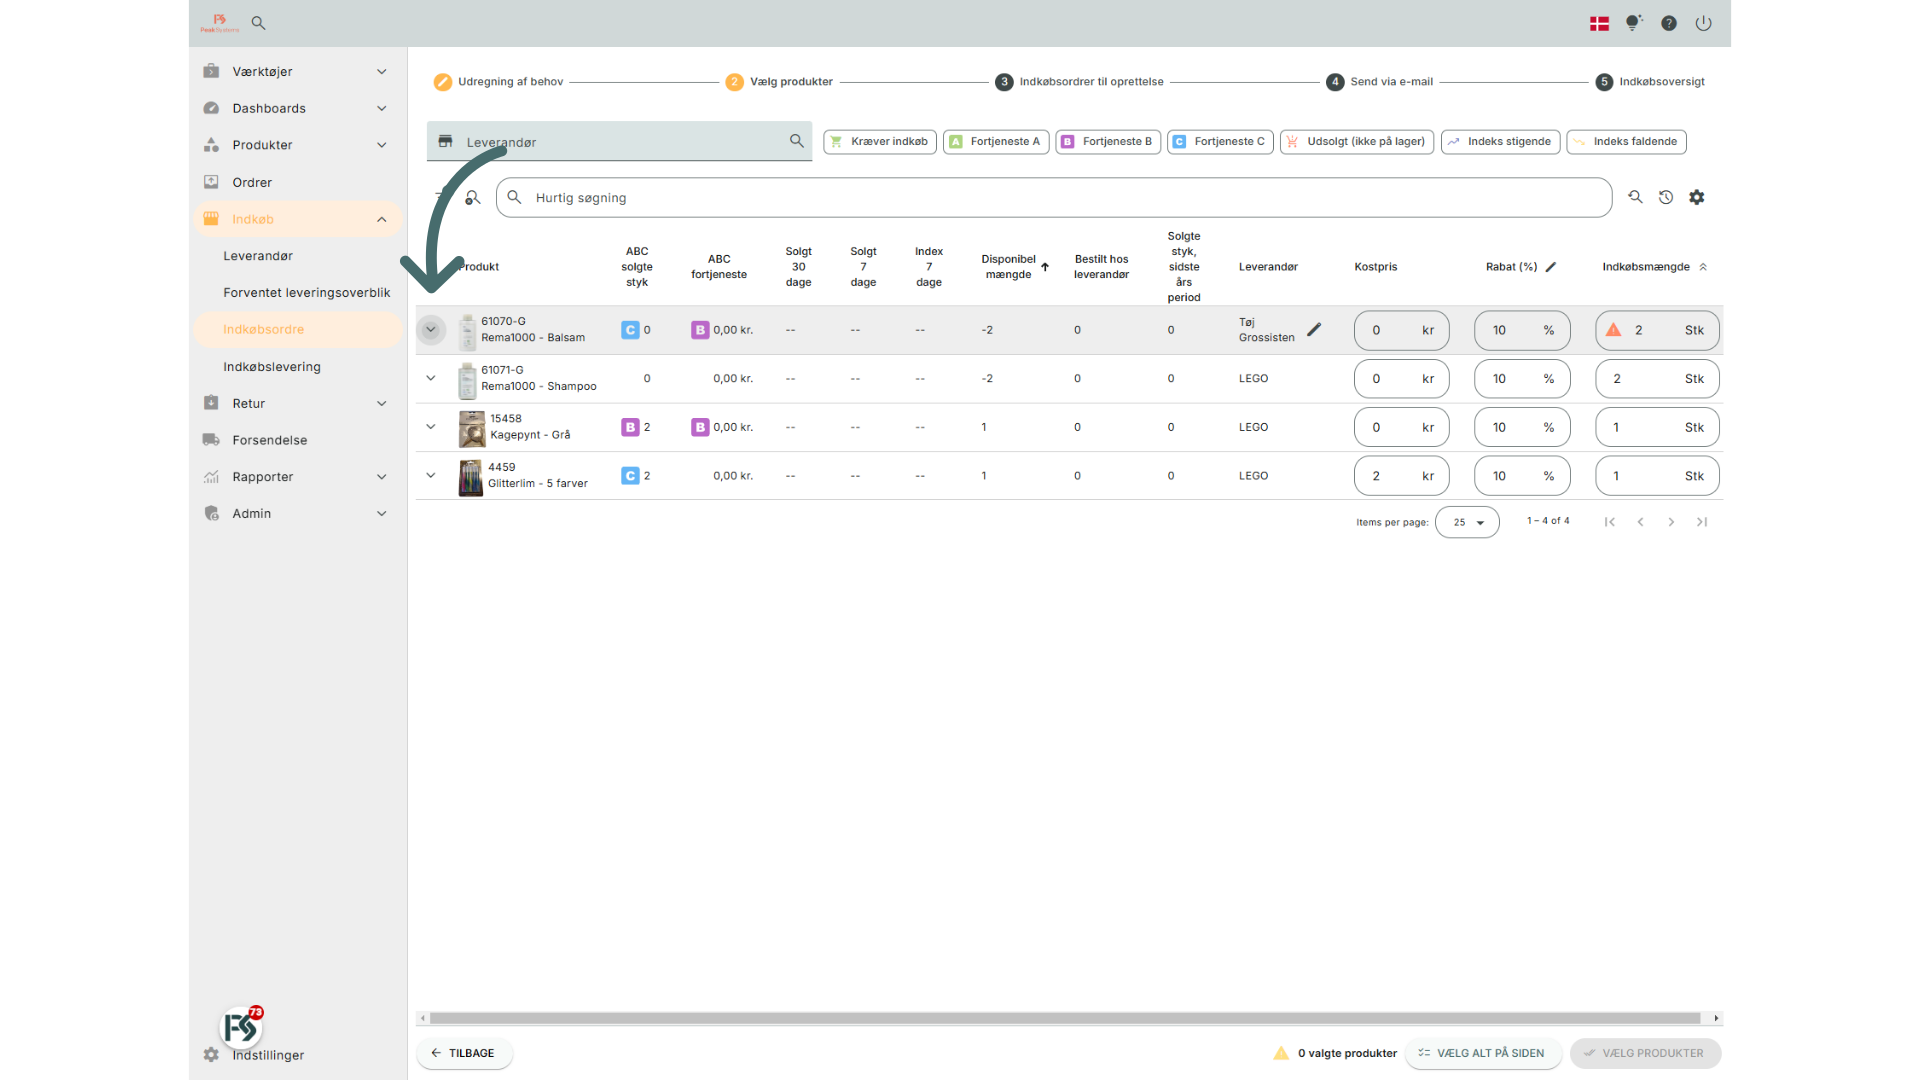Screen dimensions: 1920x1080
Task: Toggle the Fortjeneste B filter chip
Action: (x=1108, y=142)
